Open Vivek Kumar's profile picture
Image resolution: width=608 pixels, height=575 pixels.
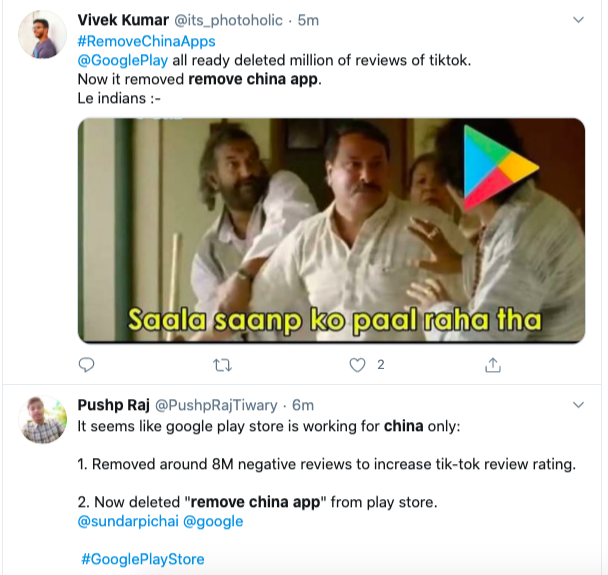click(40, 39)
